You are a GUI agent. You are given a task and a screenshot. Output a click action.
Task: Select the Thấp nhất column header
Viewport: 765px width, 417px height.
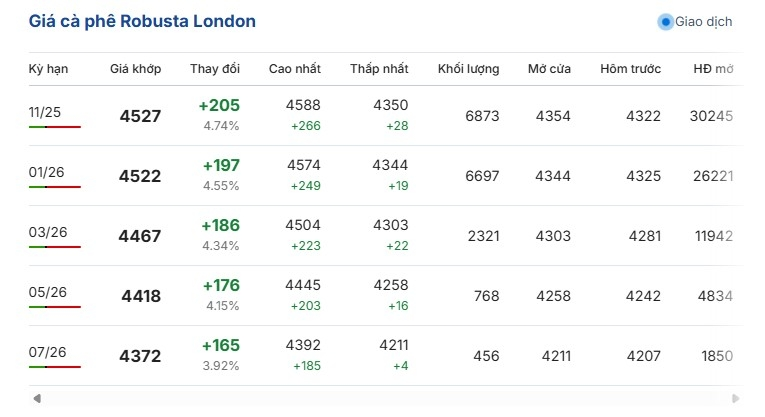pos(379,69)
